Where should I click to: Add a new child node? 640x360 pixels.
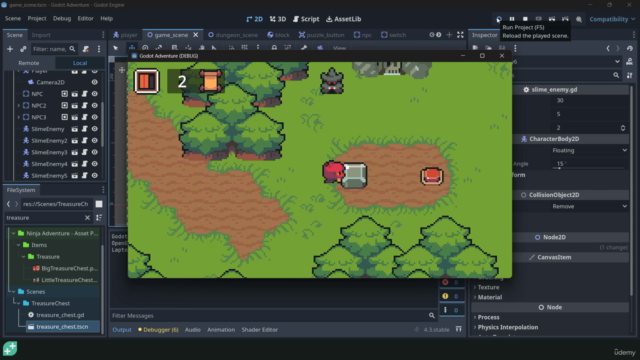tap(10, 49)
